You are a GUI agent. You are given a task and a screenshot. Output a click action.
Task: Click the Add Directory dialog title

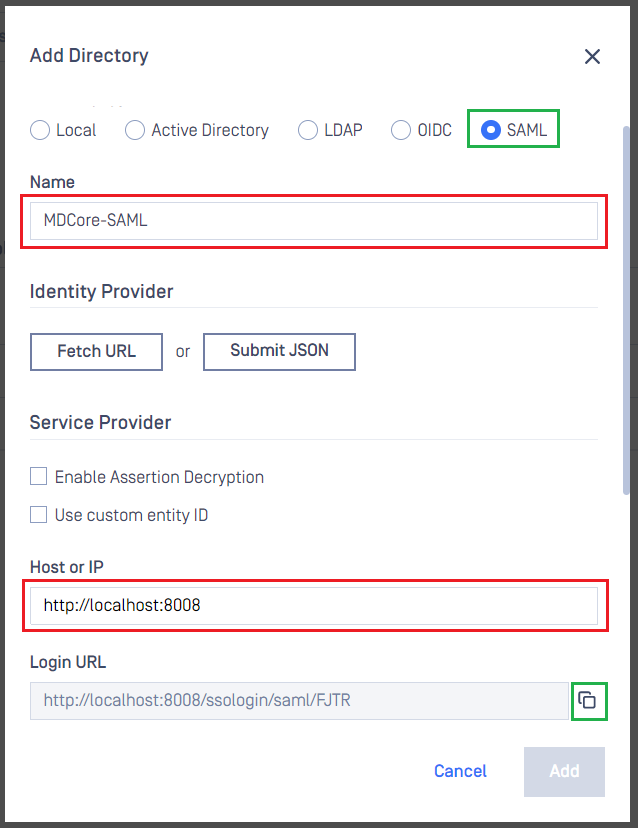[89, 55]
